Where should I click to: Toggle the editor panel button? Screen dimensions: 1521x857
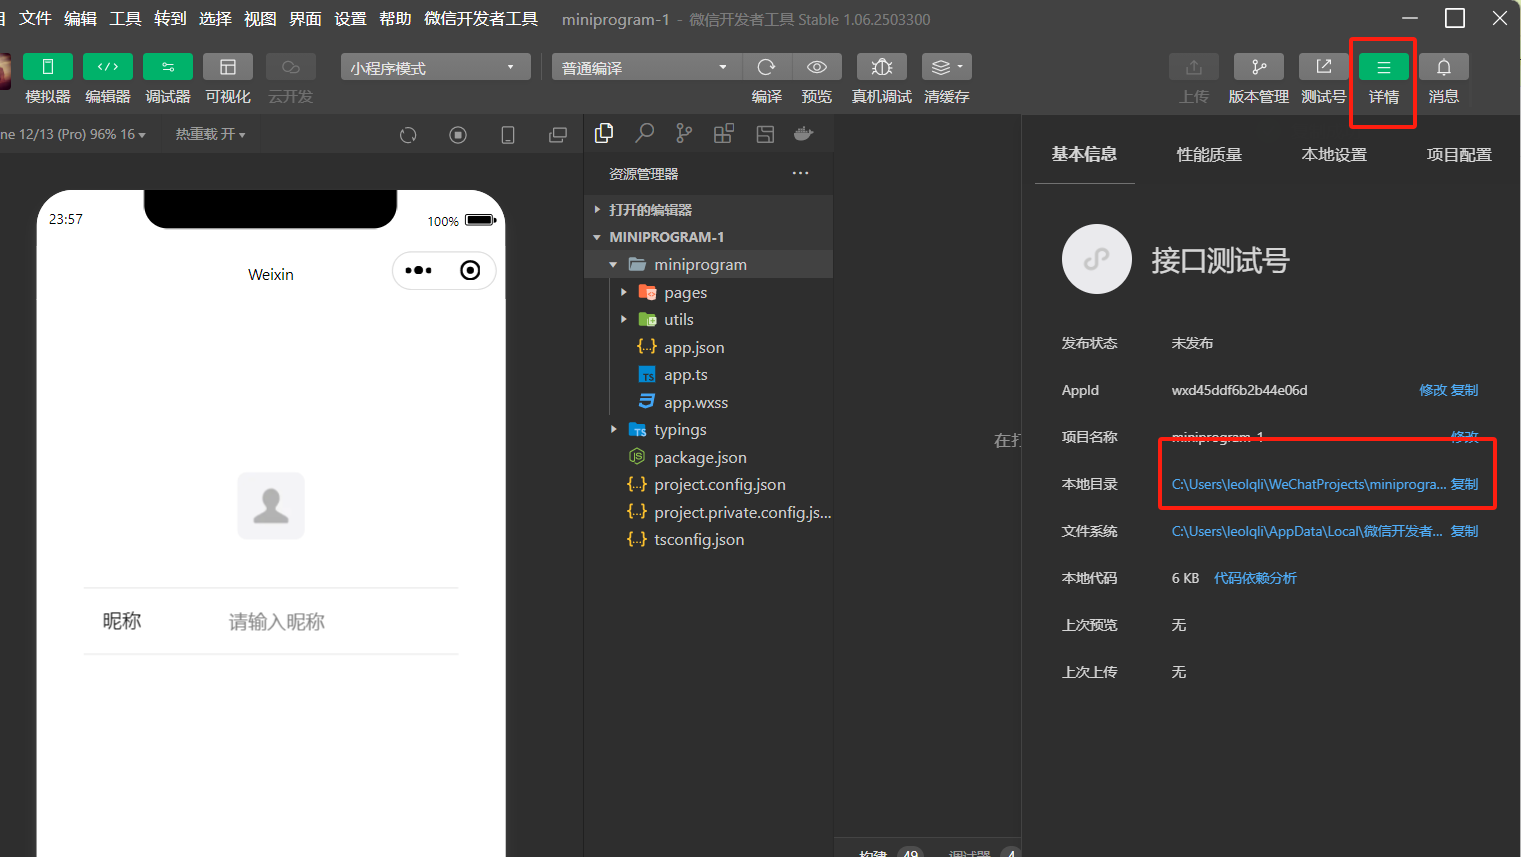click(108, 67)
